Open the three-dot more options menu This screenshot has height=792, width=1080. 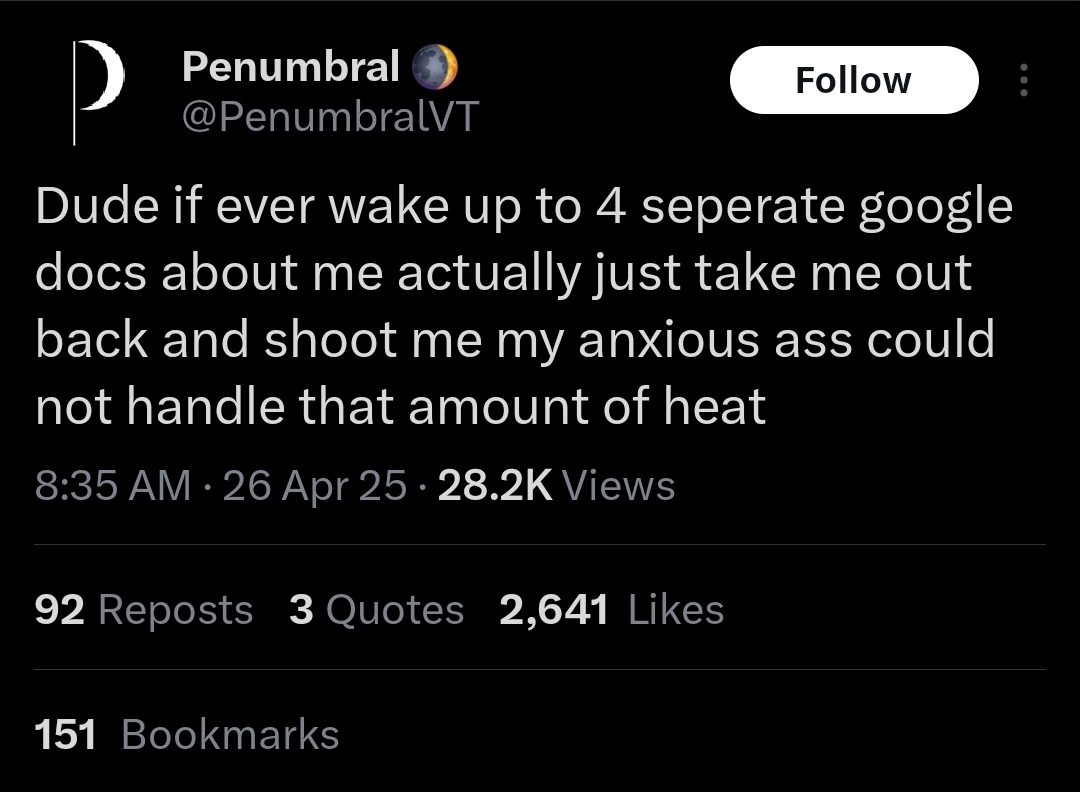point(1022,81)
